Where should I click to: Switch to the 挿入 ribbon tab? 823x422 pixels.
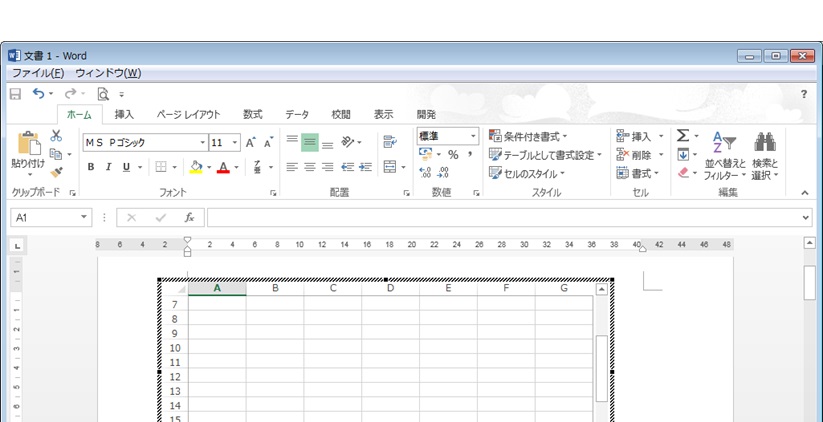(x=124, y=114)
